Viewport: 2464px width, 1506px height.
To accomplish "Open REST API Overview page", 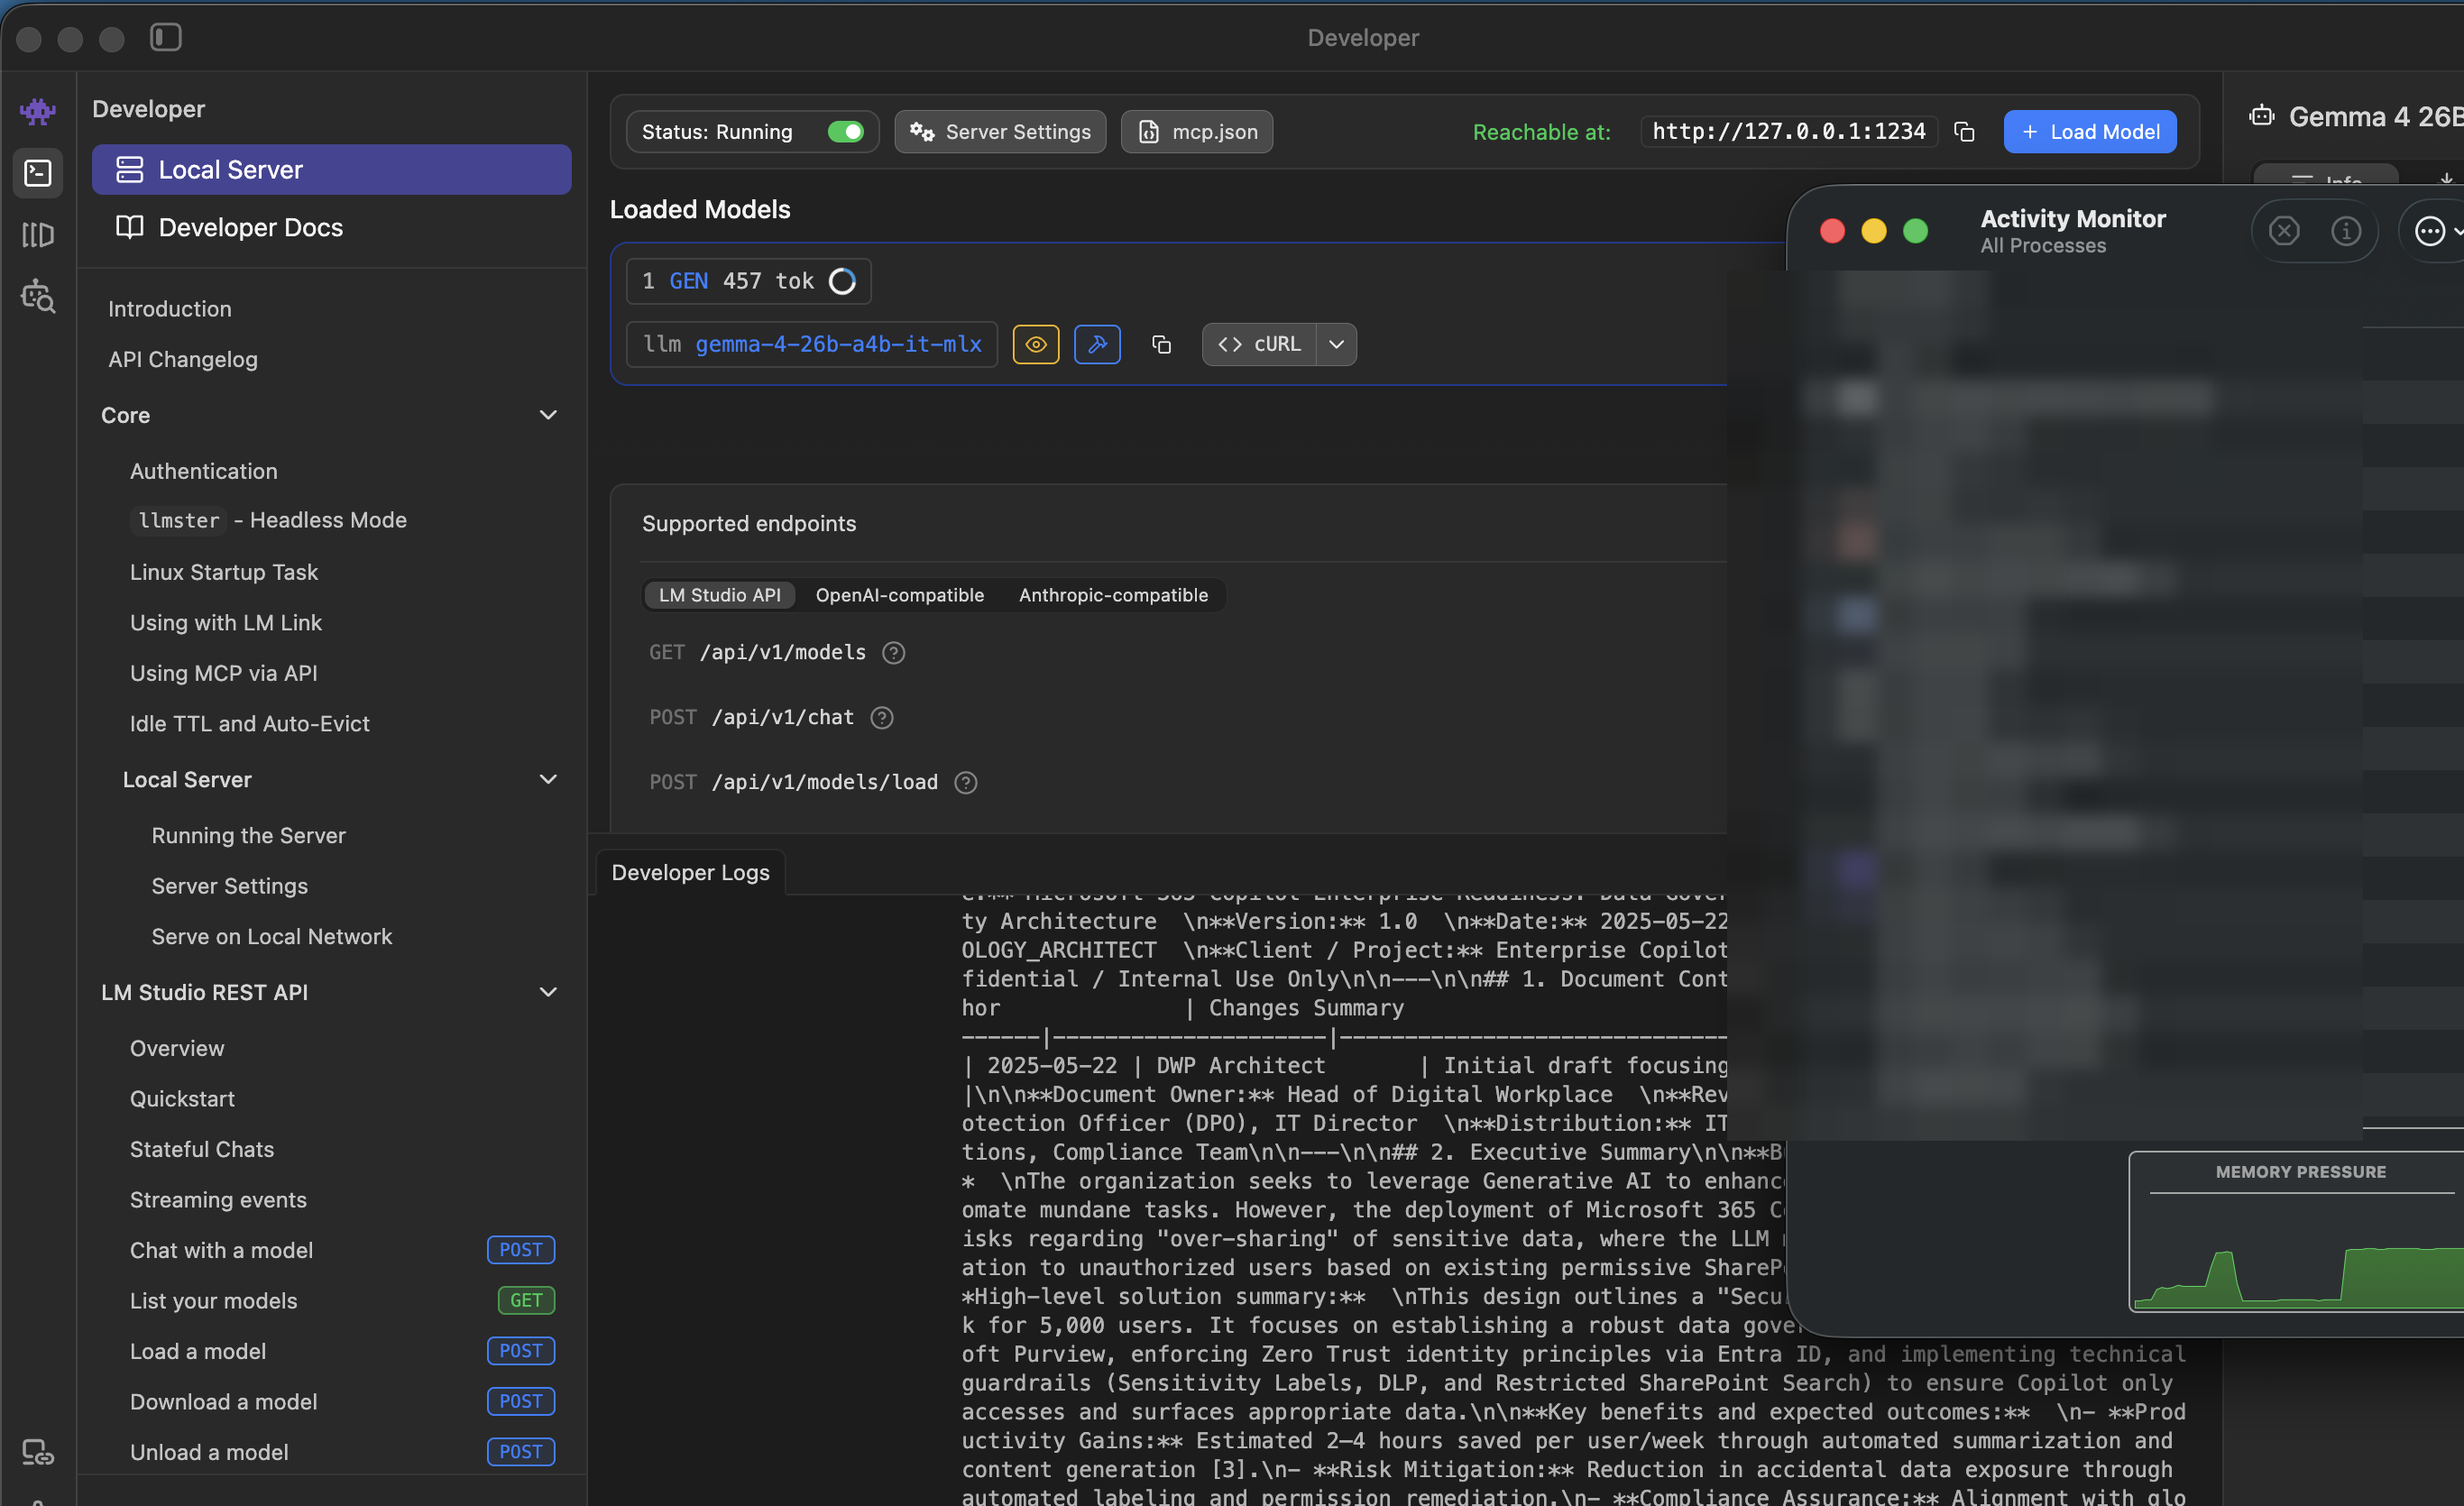I will coord(177,1048).
